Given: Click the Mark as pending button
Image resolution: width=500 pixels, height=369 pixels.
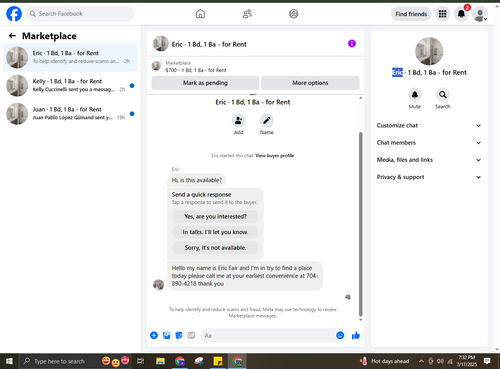Looking at the screenshot, I should [205, 83].
